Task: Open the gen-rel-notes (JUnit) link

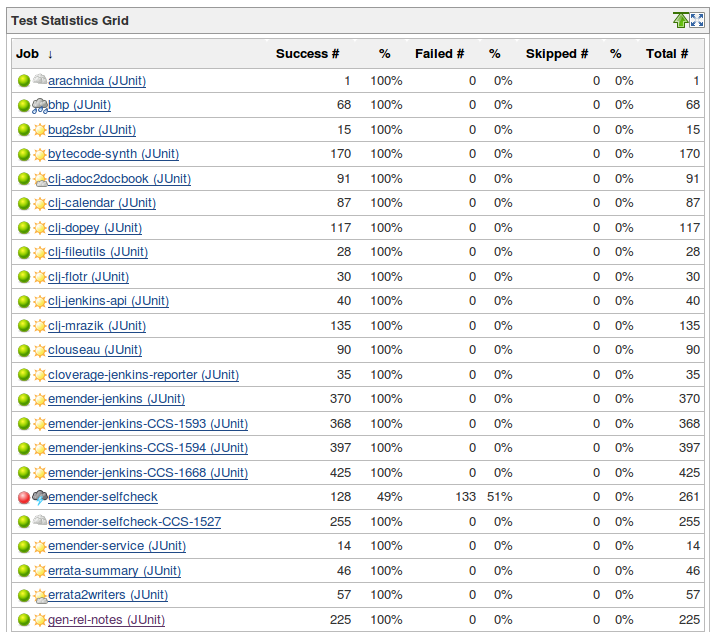Action: (106, 620)
